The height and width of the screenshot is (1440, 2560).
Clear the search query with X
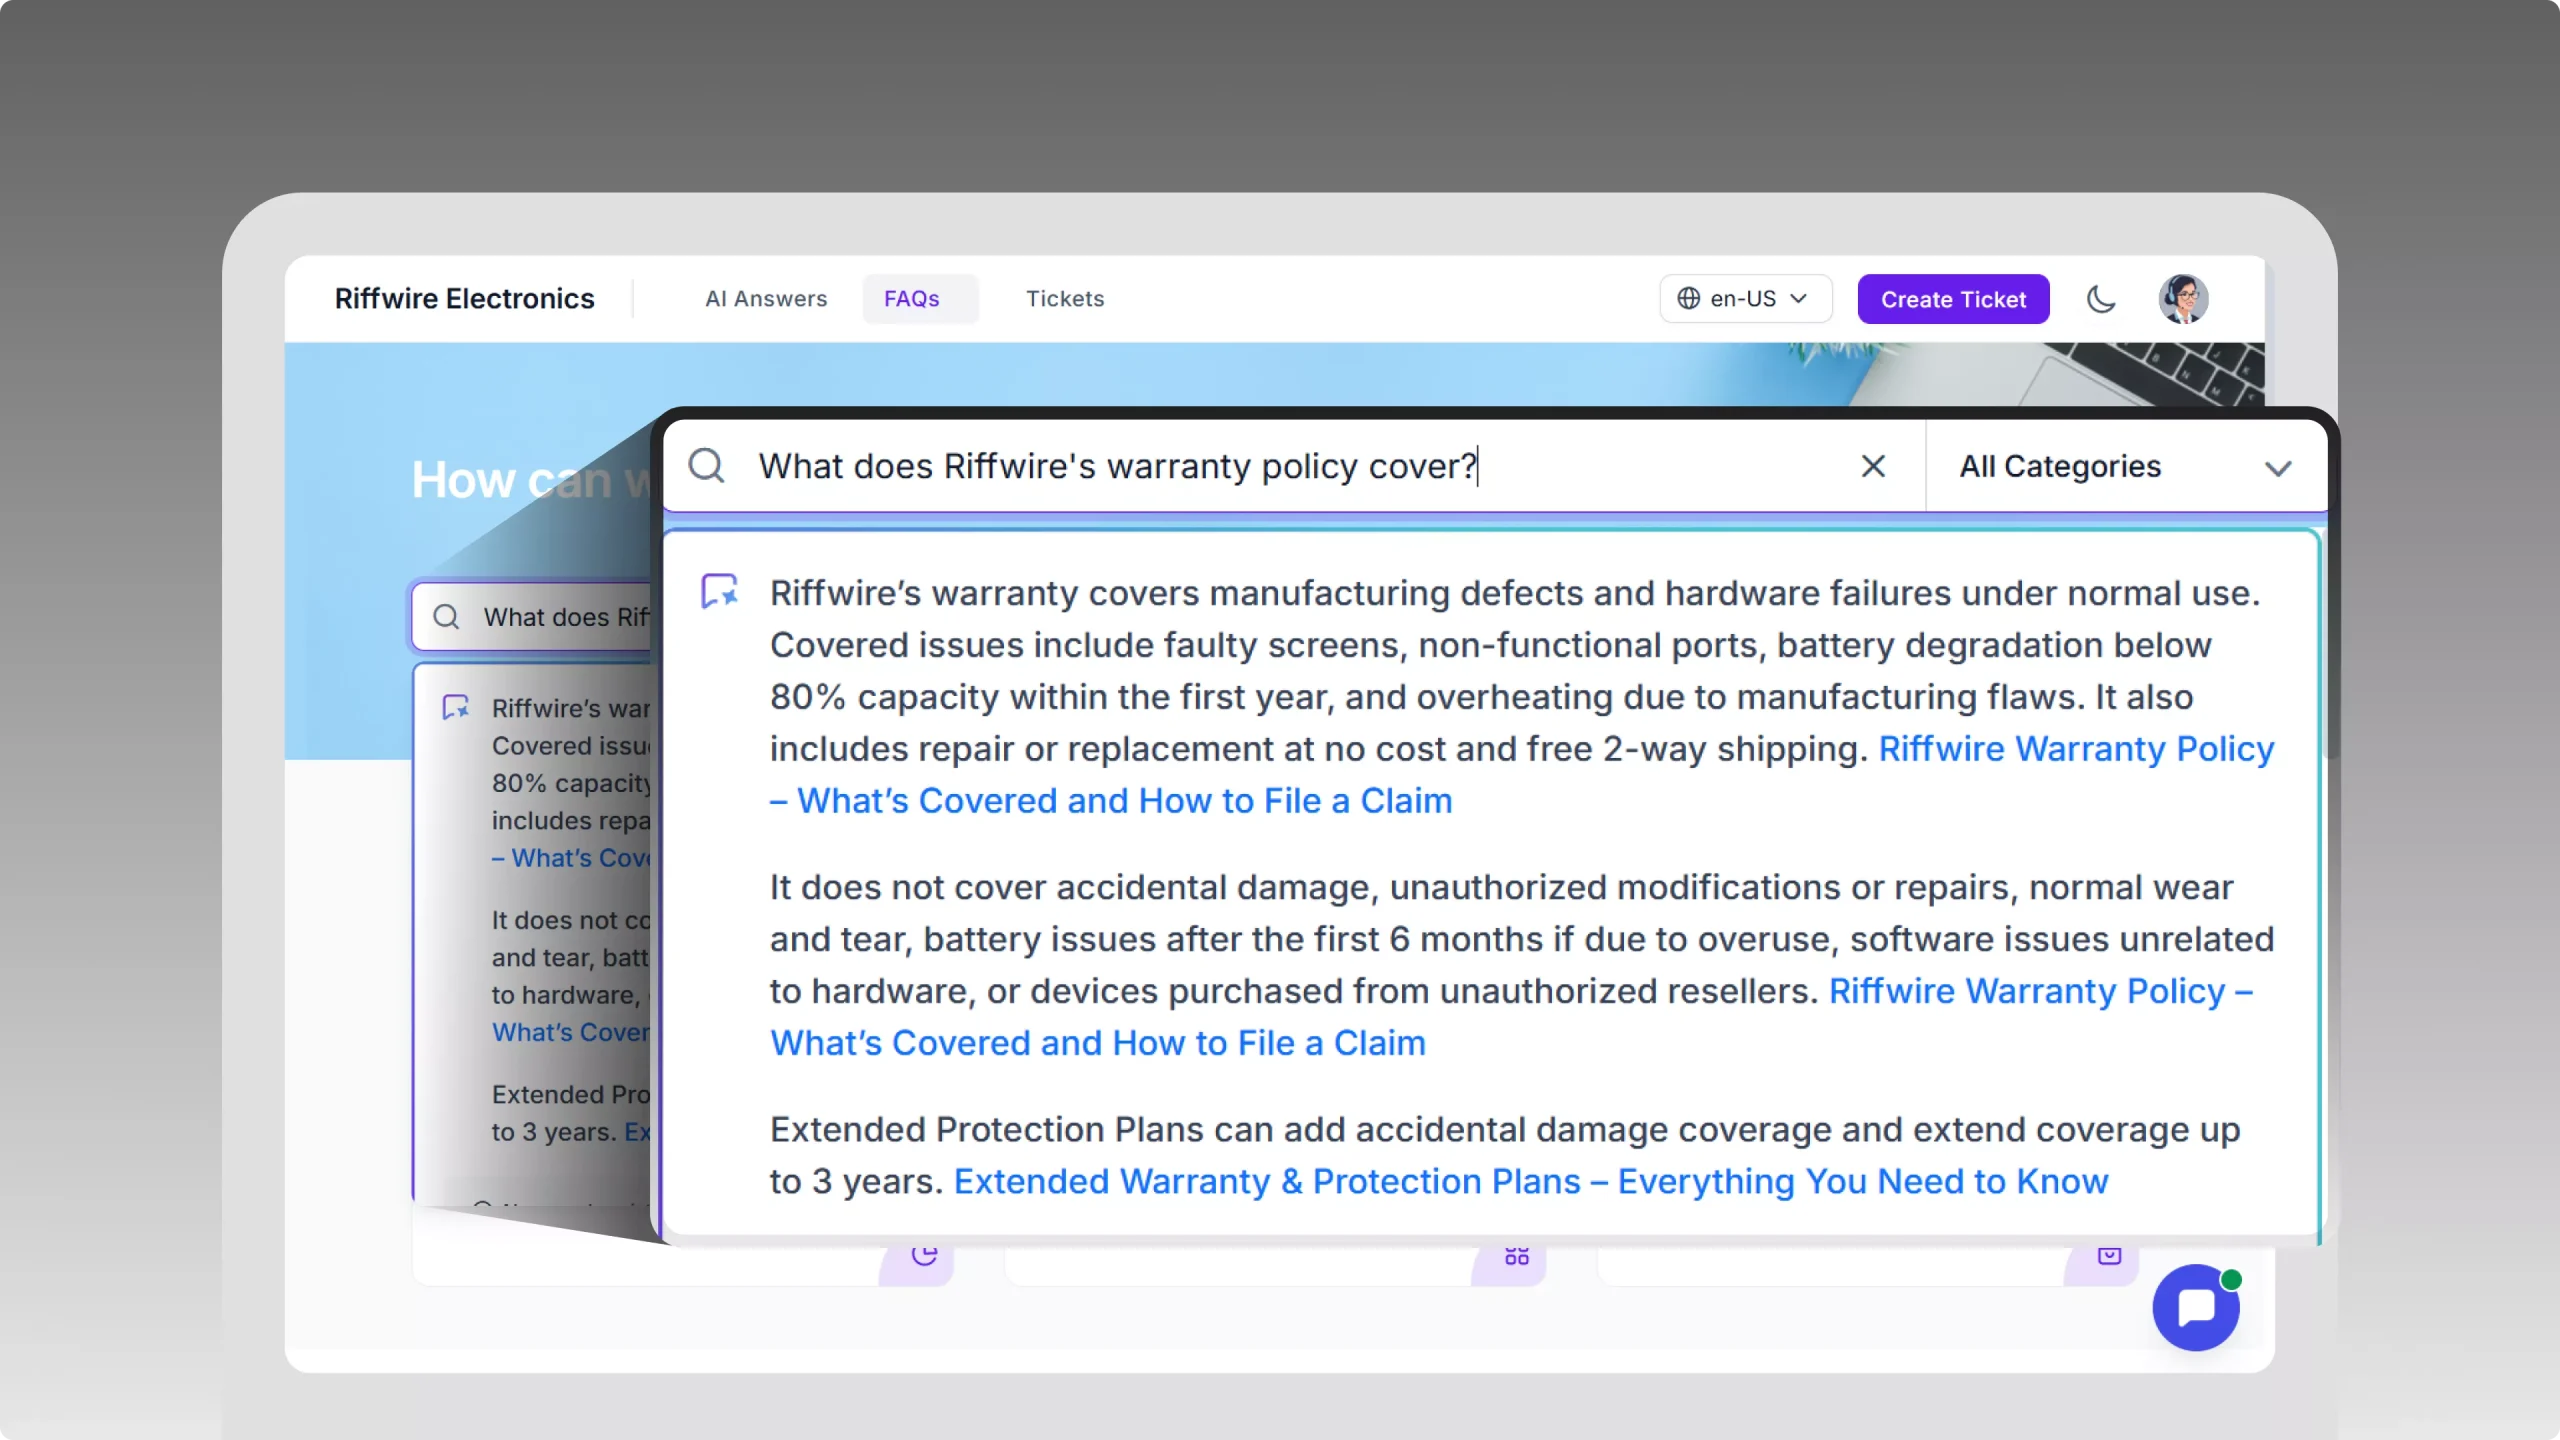[x=1873, y=466]
